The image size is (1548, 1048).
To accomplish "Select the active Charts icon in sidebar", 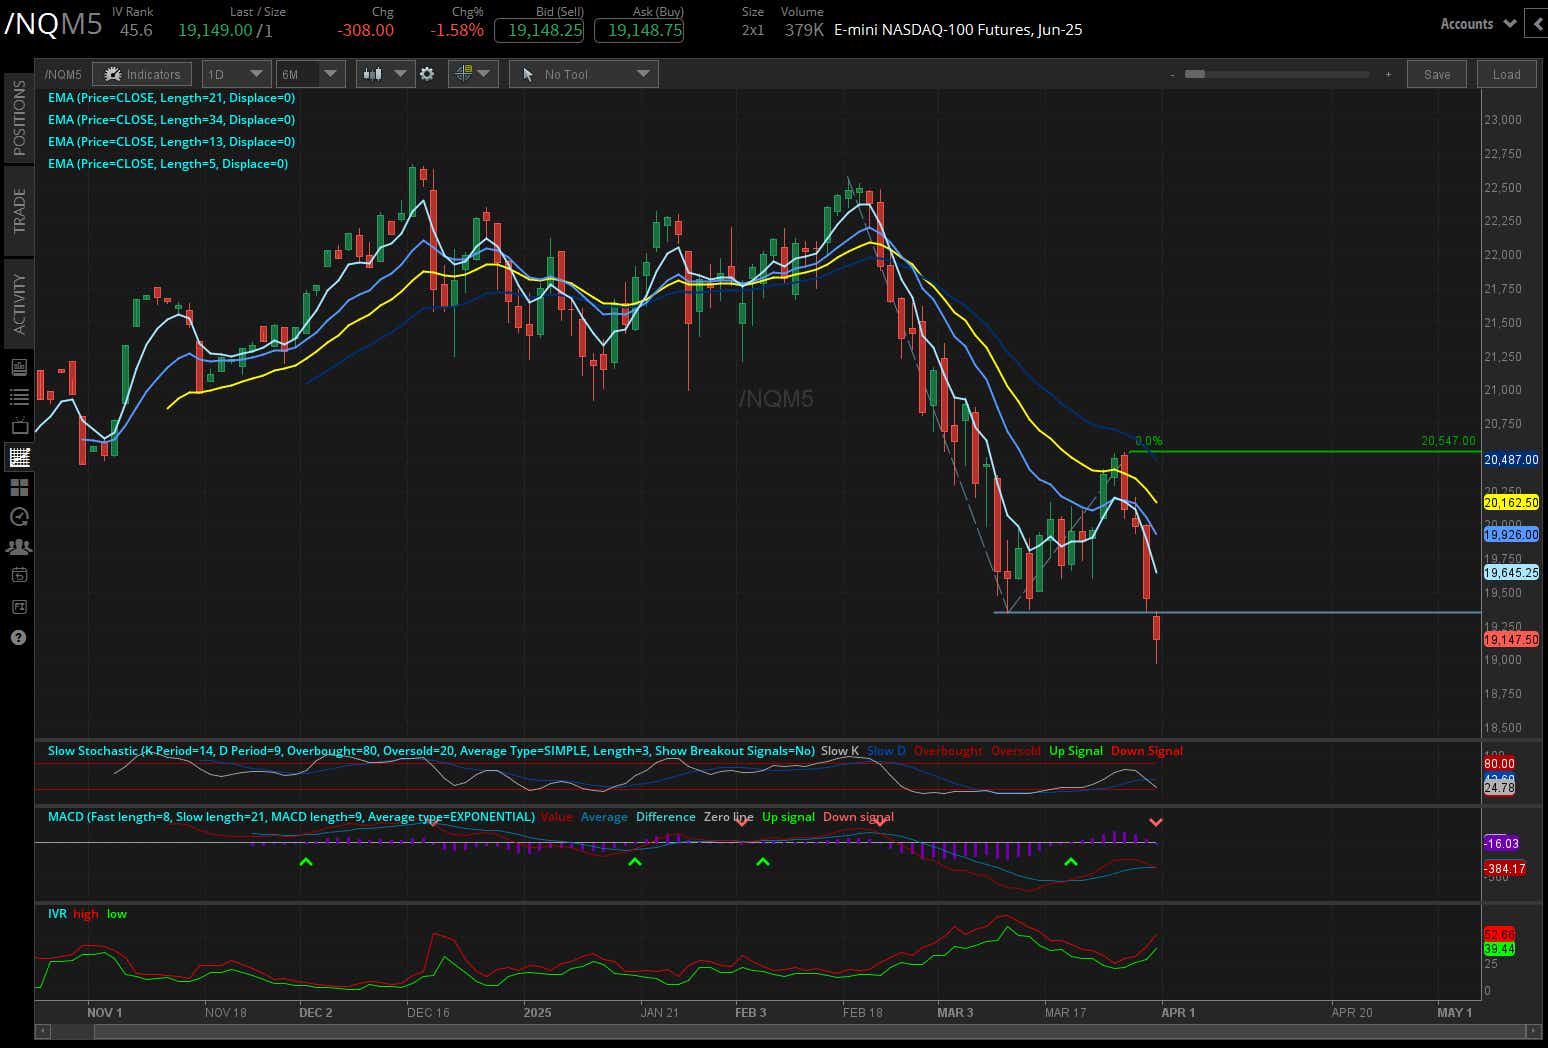I will 18,457.
